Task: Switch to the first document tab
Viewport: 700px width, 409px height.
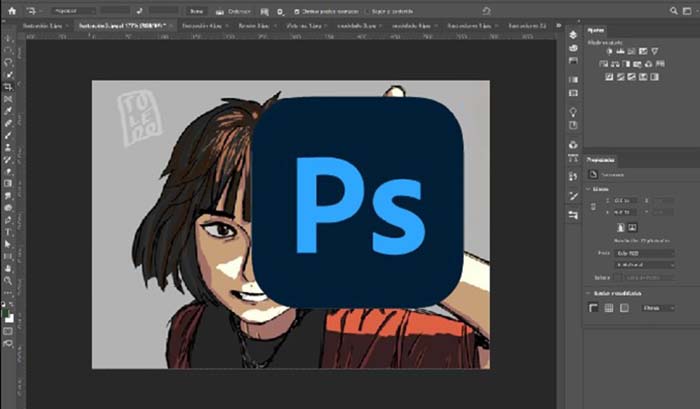Action: point(40,26)
